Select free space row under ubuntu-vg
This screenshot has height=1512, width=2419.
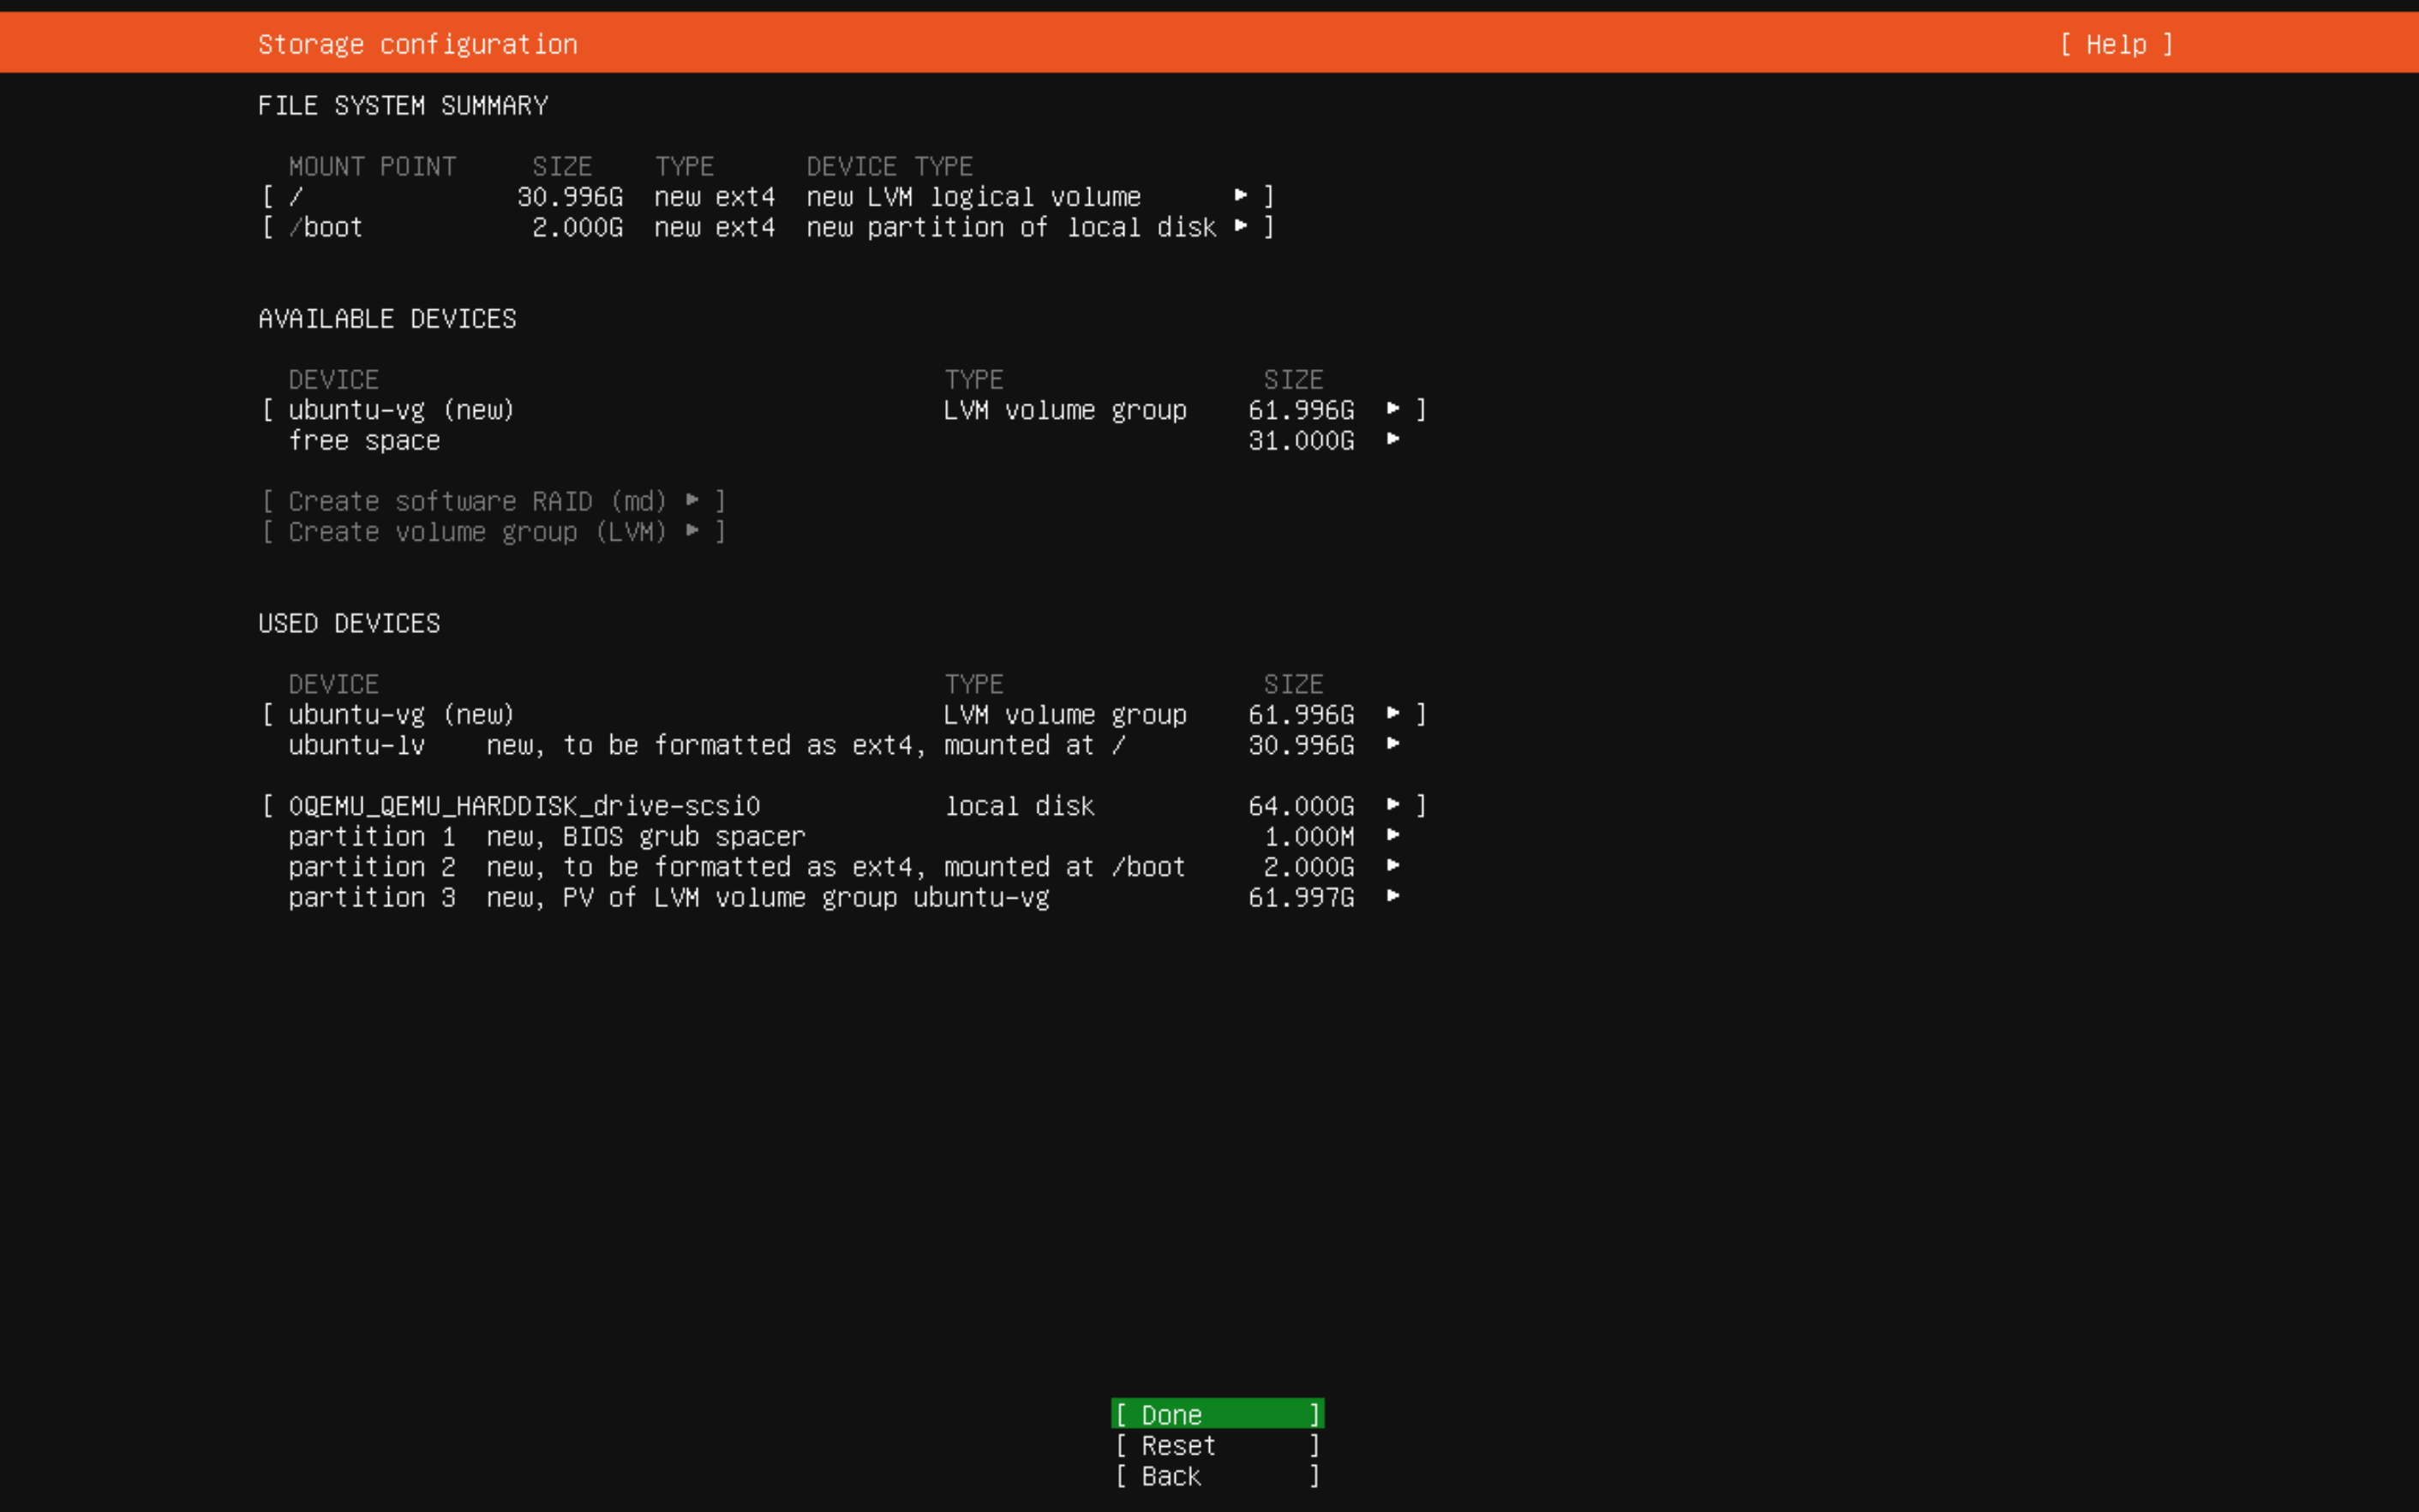[364, 440]
